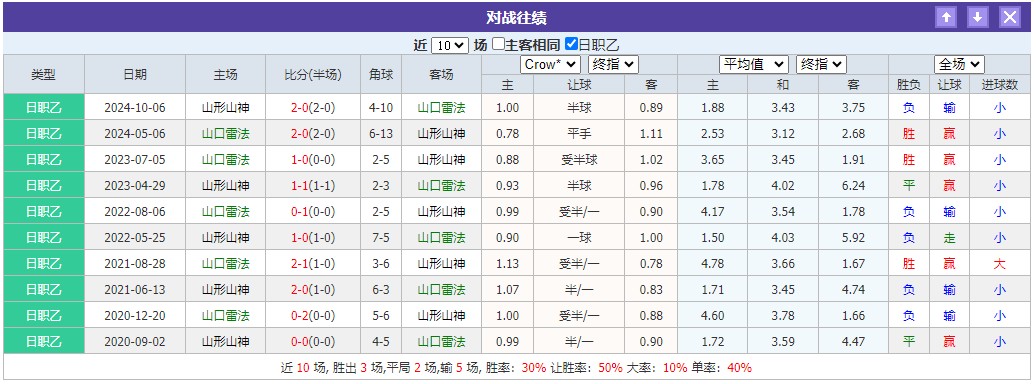
Task: Click score 0-1(0-0) in 2022-08-06 row
Action: click(313, 211)
